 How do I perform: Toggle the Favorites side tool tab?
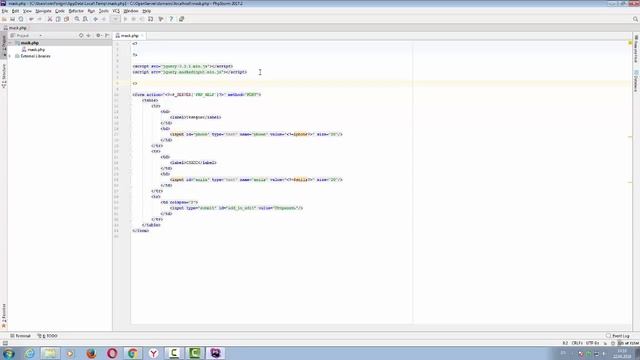[4, 315]
